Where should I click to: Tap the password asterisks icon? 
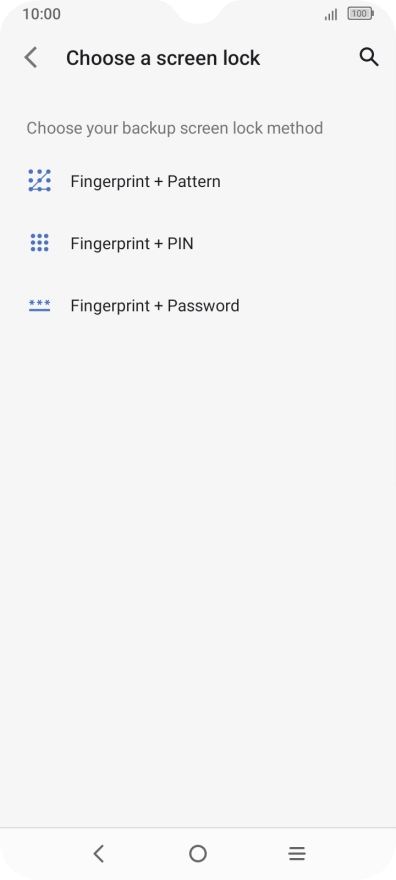coord(39,305)
